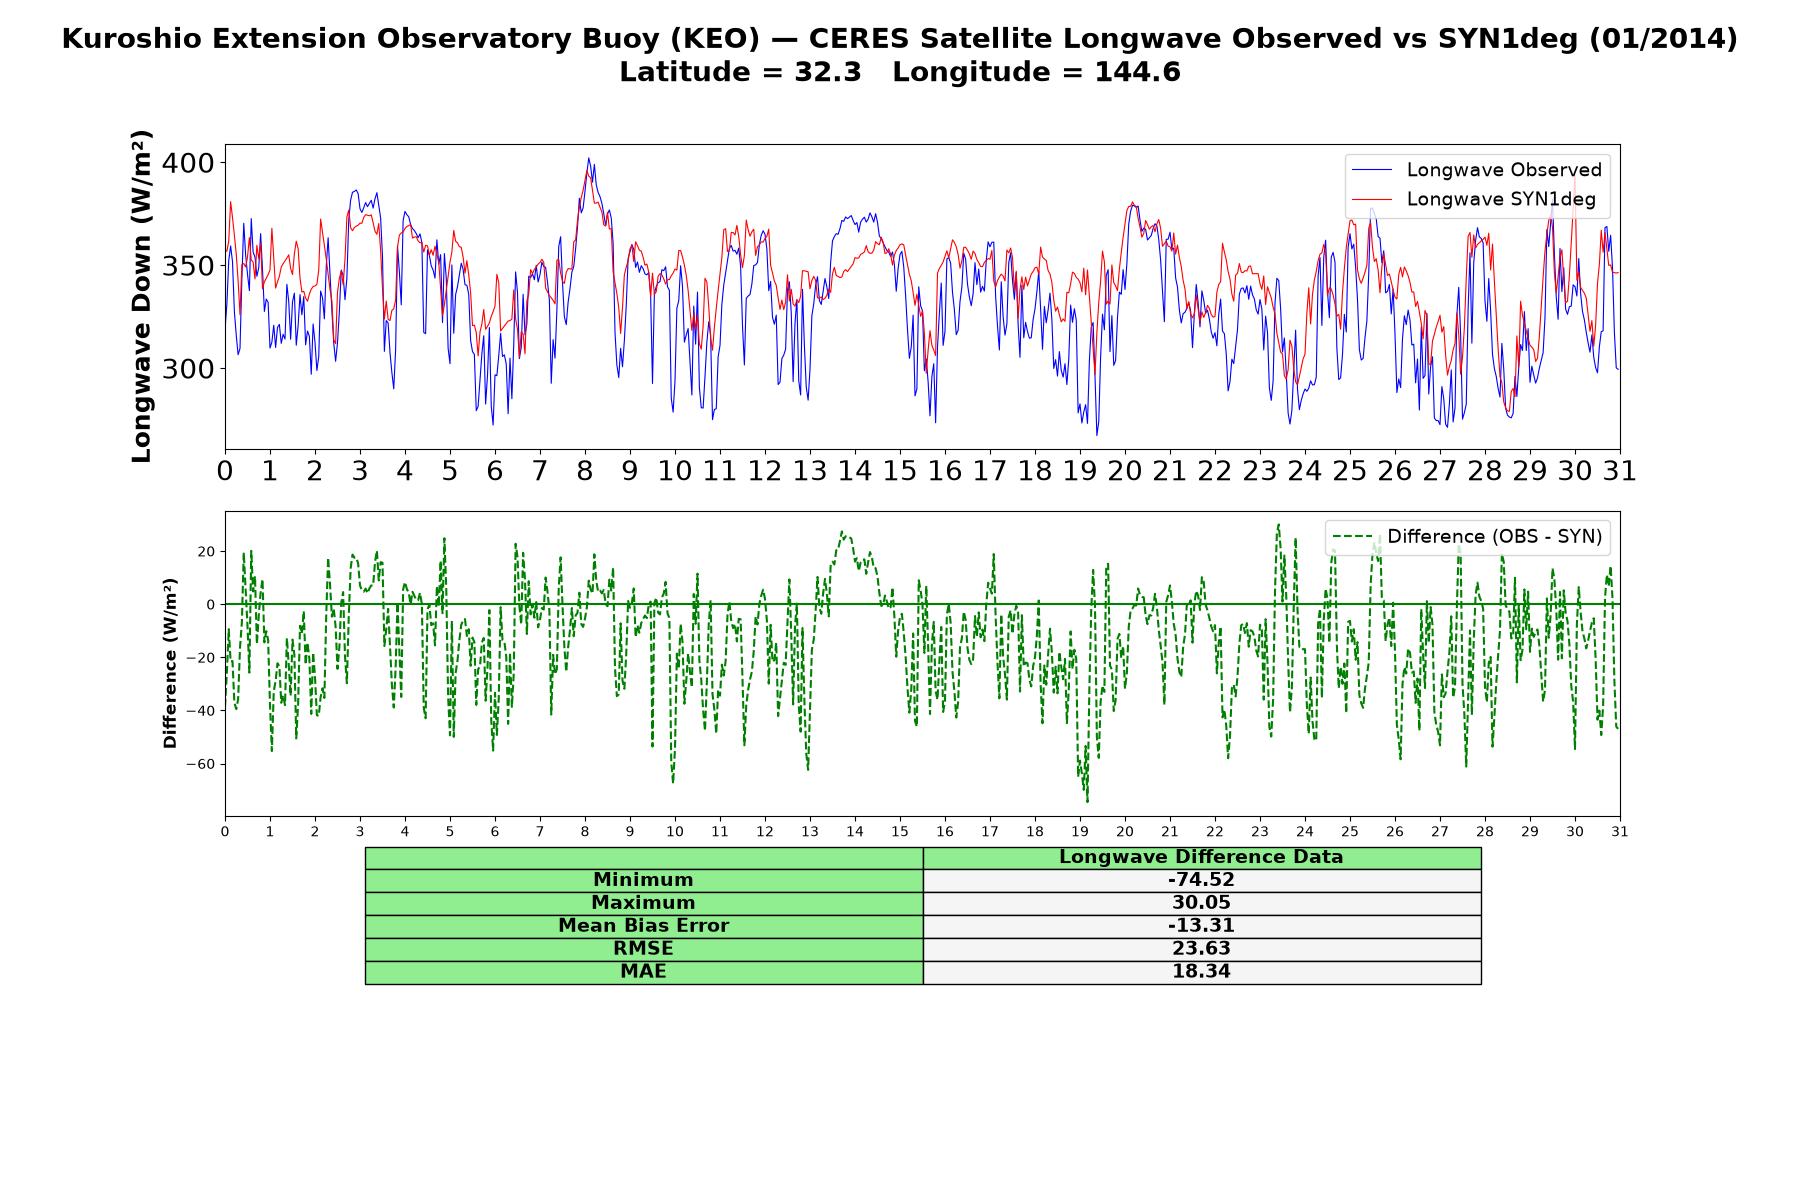Click the Longwave Difference Data table header
Image resolution: width=1800 pixels, height=1200 pixels.
pyautogui.click(x=1201, y=858)
